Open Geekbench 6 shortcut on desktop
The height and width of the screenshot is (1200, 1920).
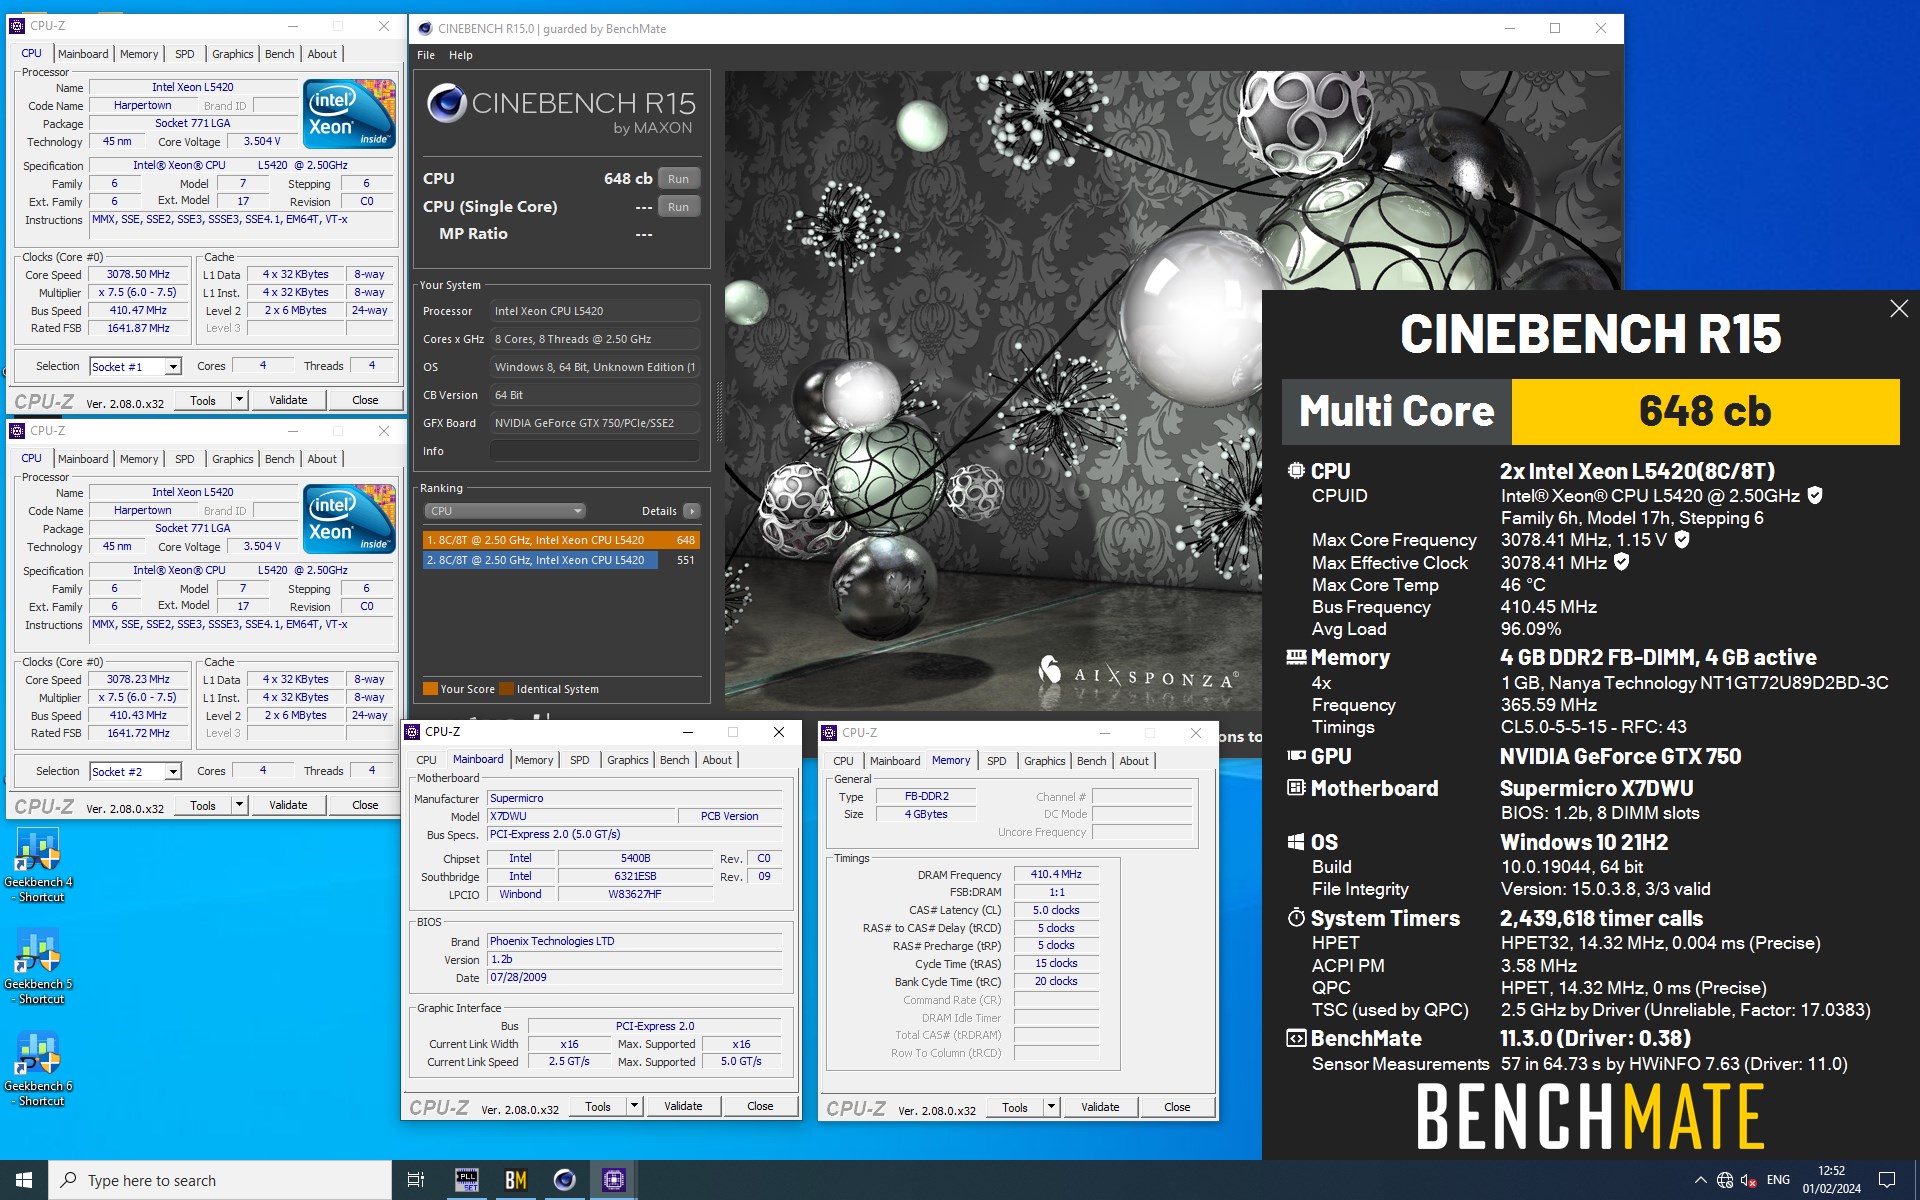coord(38,1069)
